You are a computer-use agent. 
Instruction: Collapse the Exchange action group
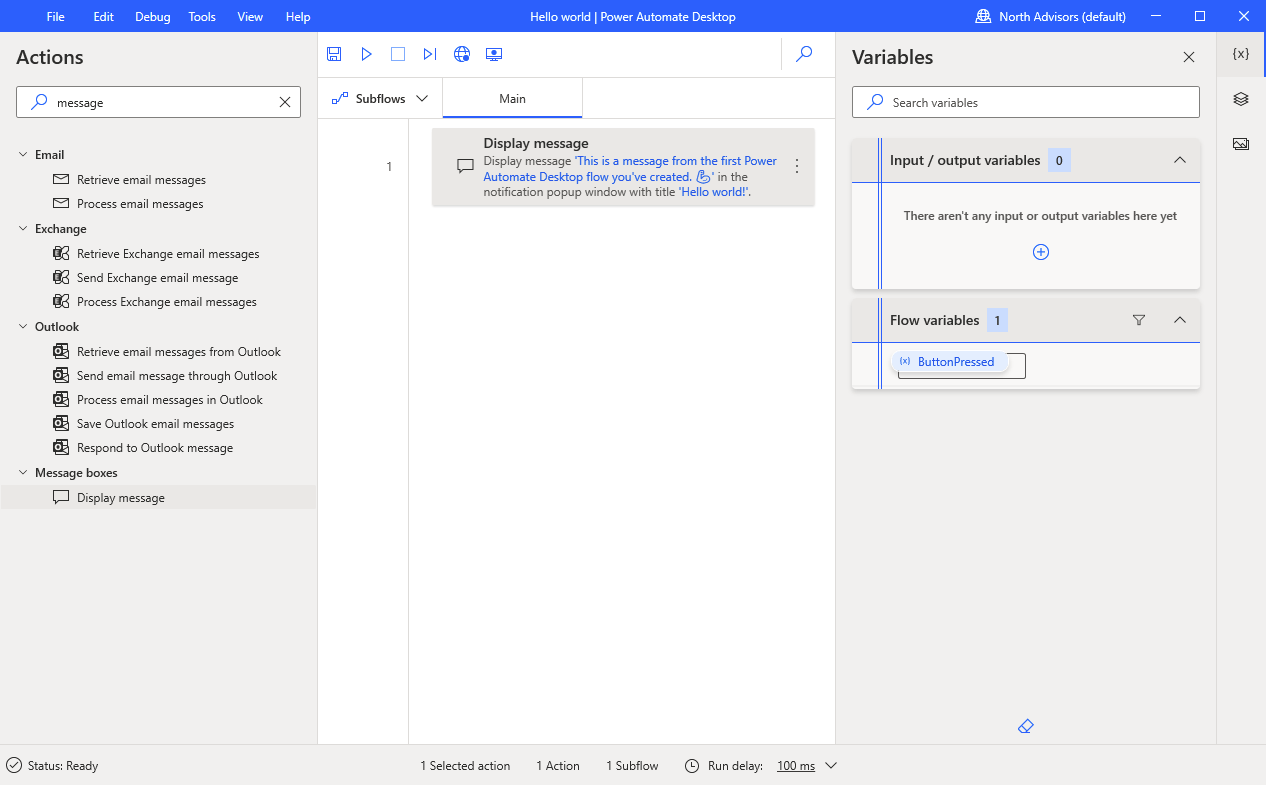[x=23, y=229]
